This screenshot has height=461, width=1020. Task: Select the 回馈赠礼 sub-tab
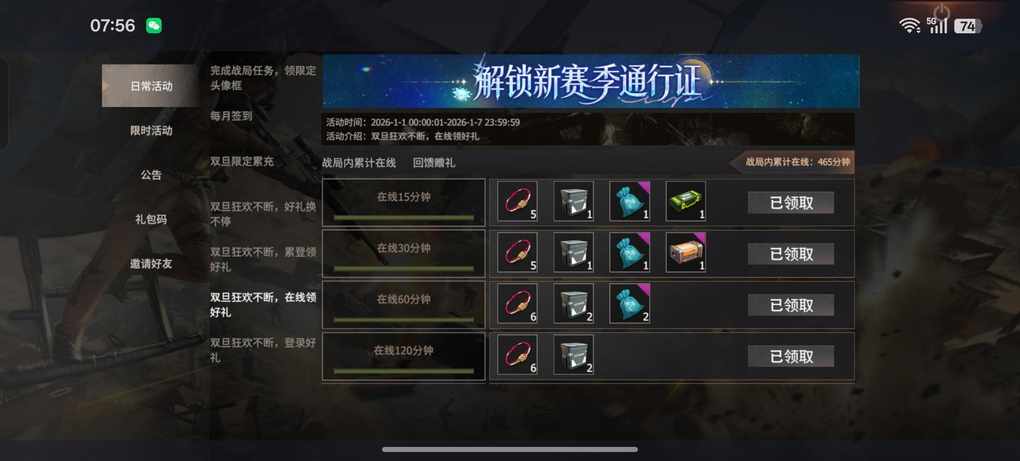pyautogui.click(x=432, y=163)
